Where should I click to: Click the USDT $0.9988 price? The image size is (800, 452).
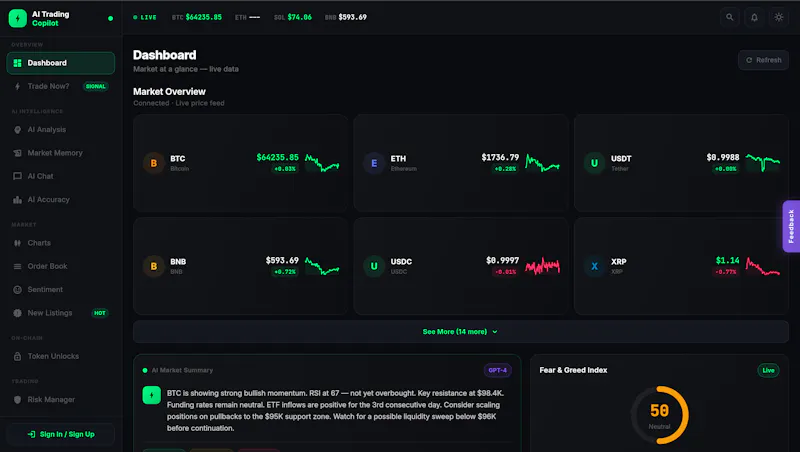tap(723, 157)
